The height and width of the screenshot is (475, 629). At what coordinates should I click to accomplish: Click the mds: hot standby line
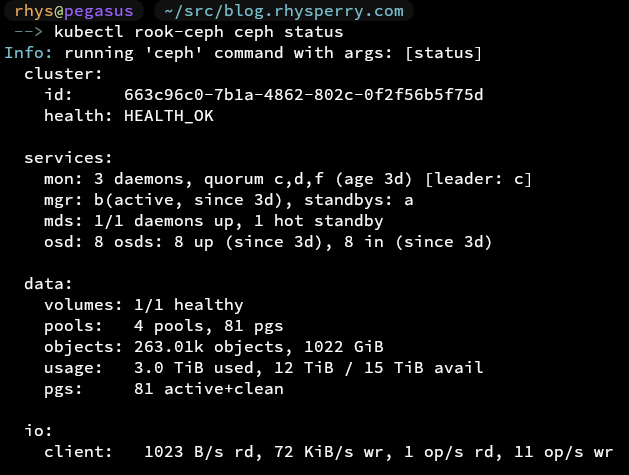click(x=214, y=221)
